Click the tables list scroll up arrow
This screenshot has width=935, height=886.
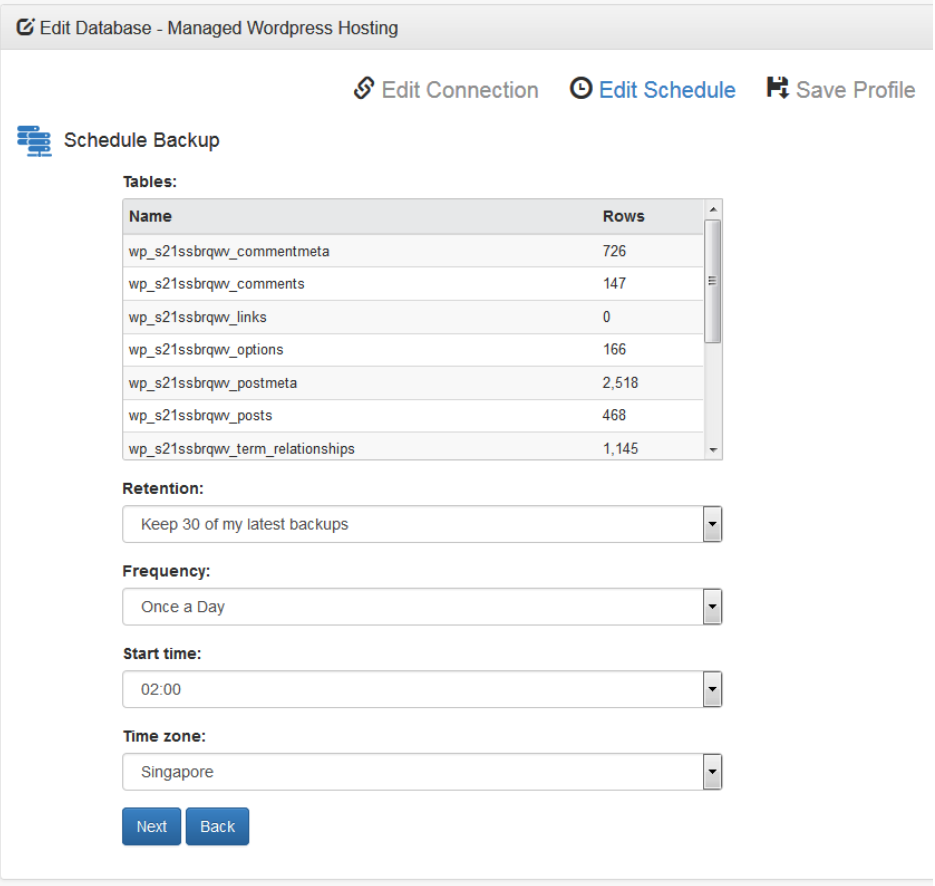tap(713, 209)
